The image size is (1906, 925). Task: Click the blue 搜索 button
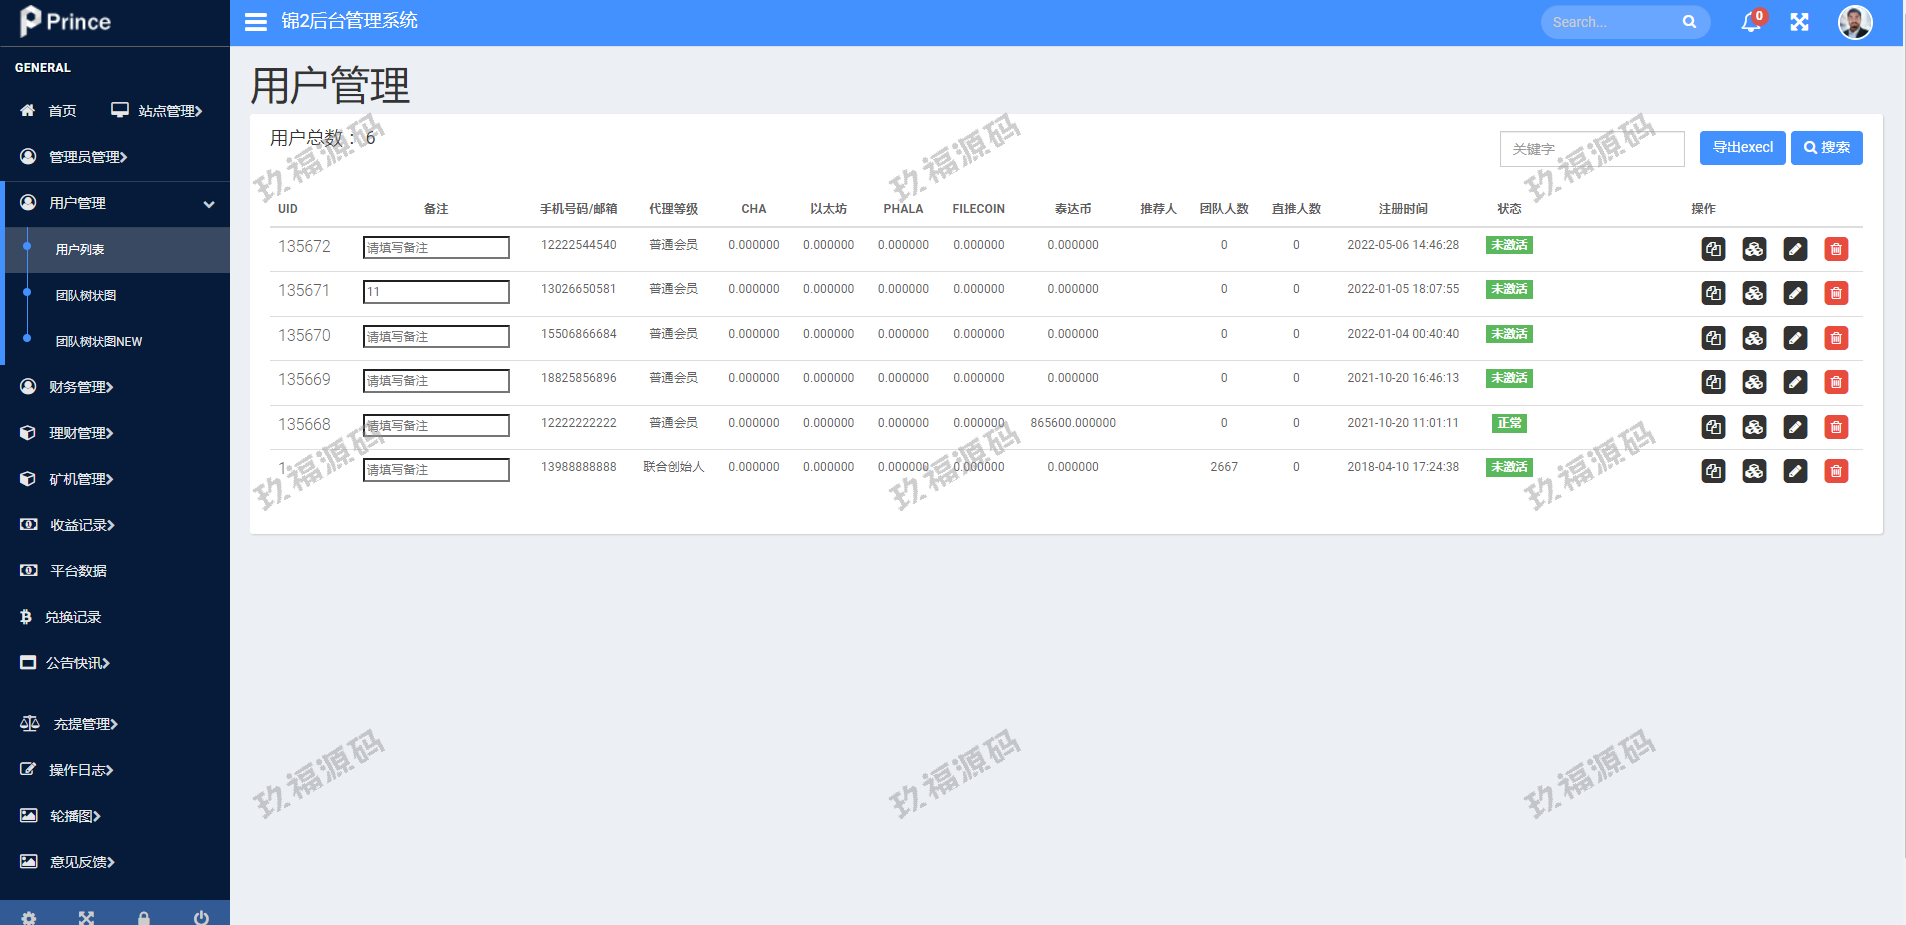pos(1826,148)
